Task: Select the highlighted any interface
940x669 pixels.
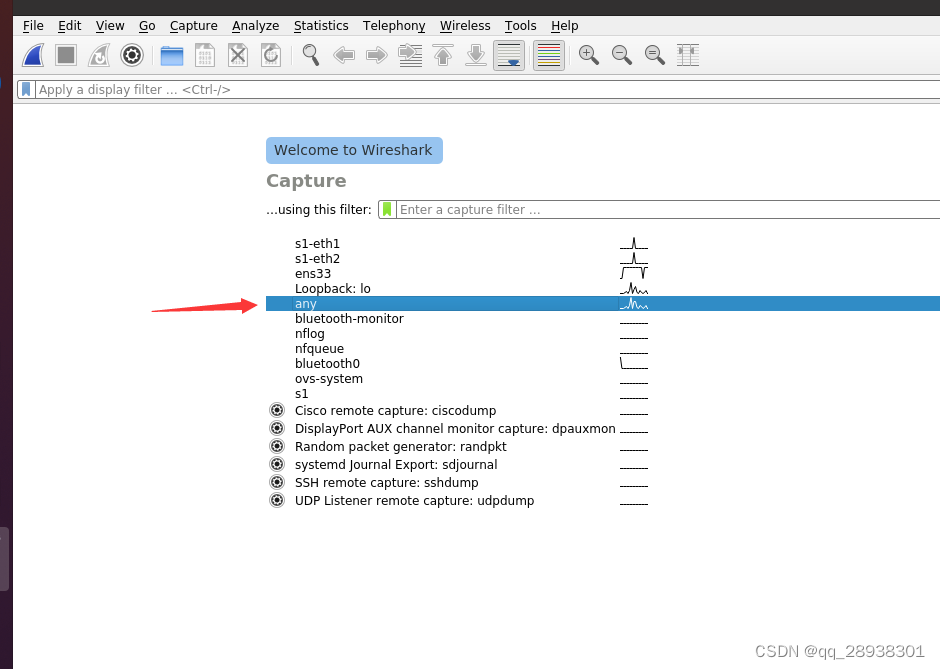Action: pyautogui.click(x=602, y=303)
